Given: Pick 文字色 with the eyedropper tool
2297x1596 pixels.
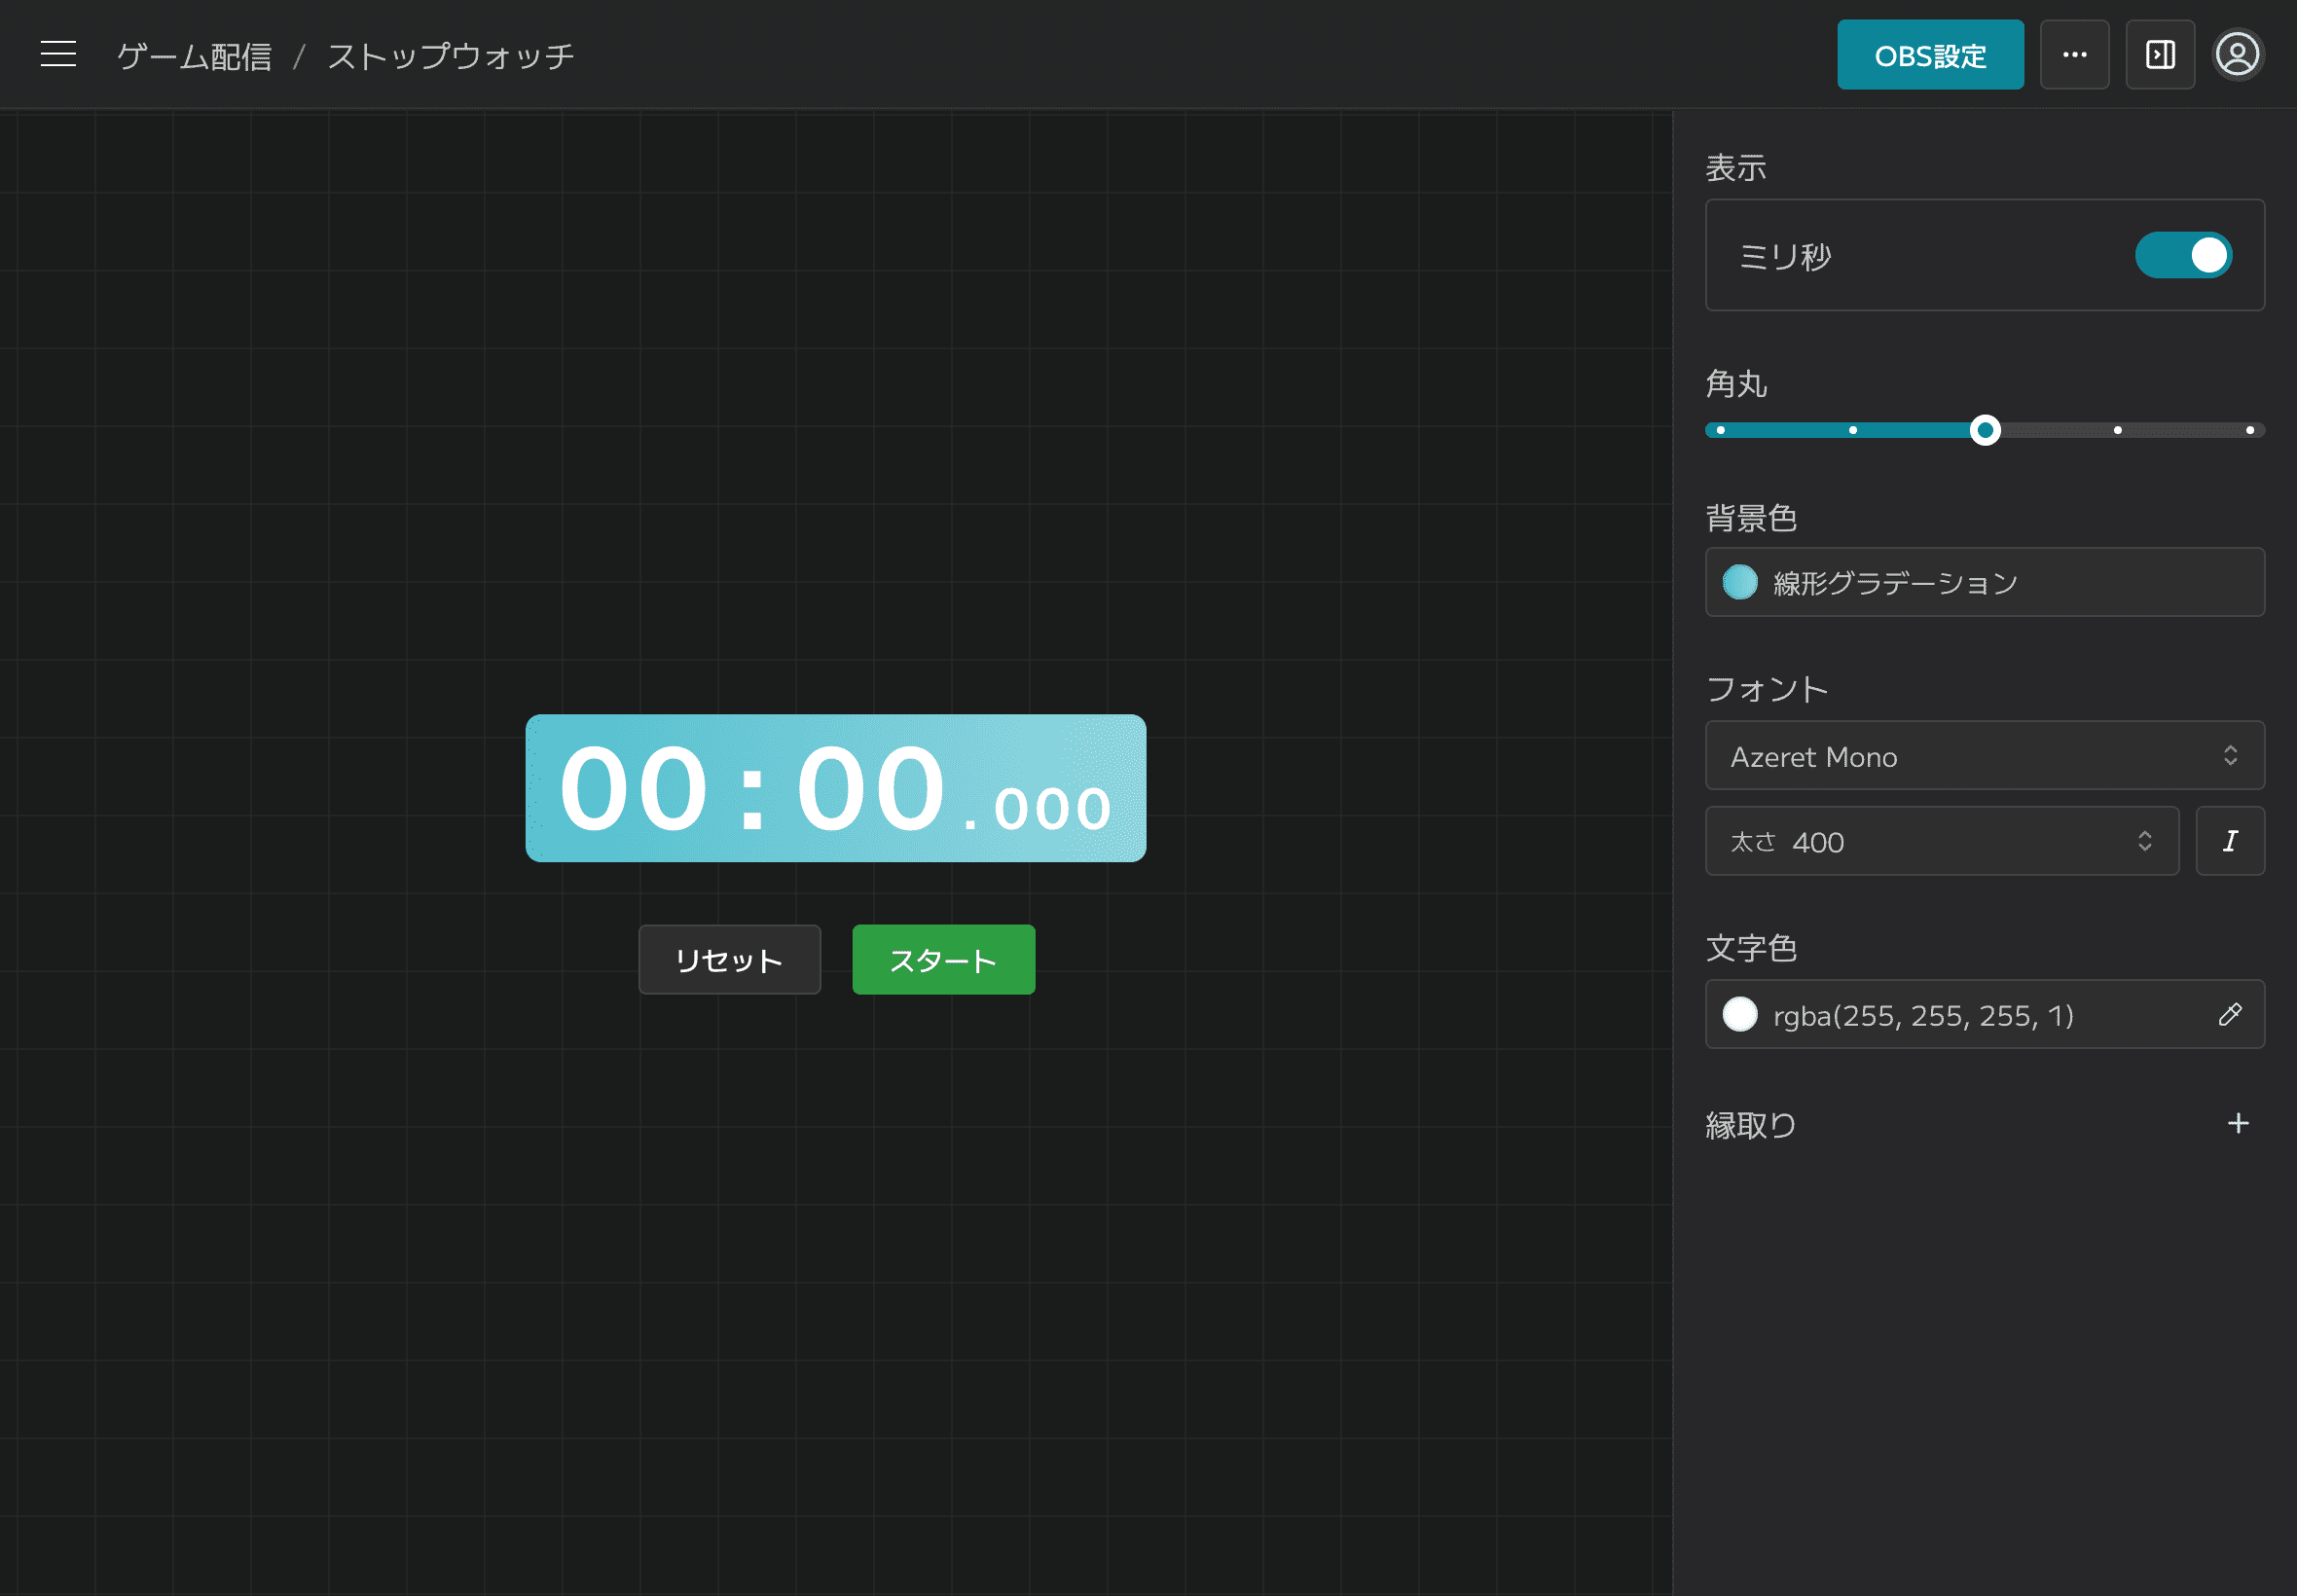Looking at the screenshot, I should click(2230, 1015).
